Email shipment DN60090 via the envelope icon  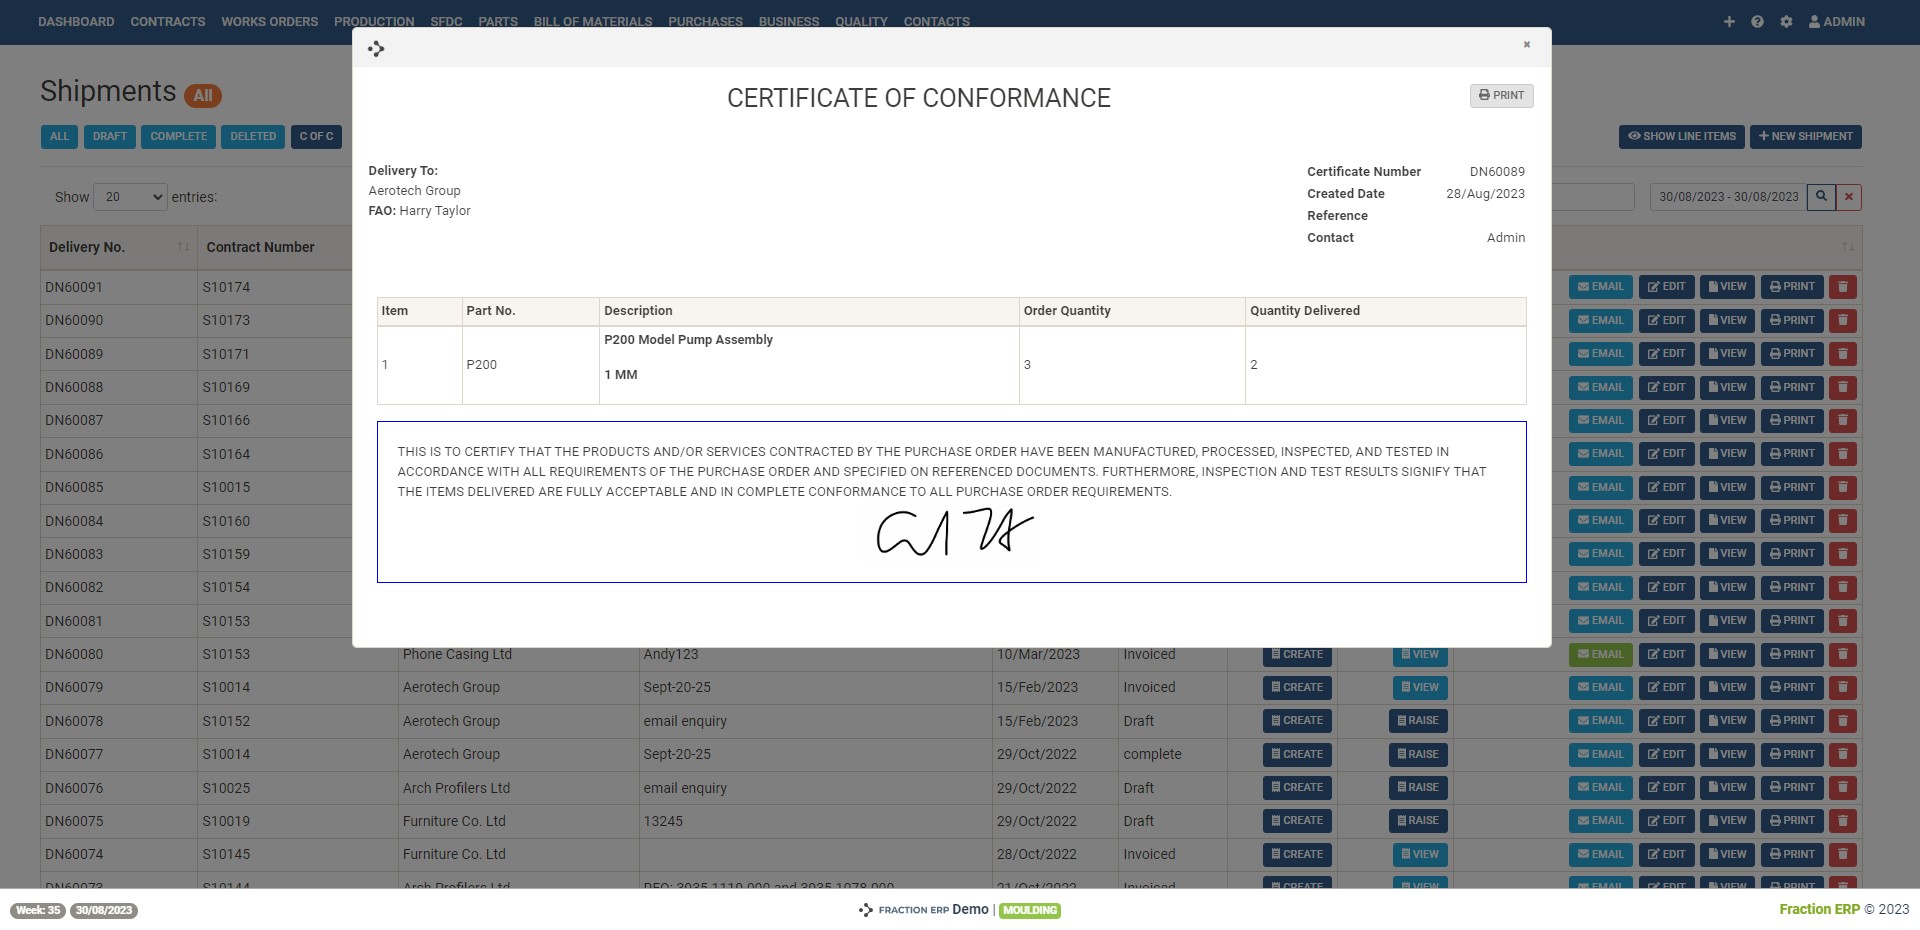(x=1600, y=320)
